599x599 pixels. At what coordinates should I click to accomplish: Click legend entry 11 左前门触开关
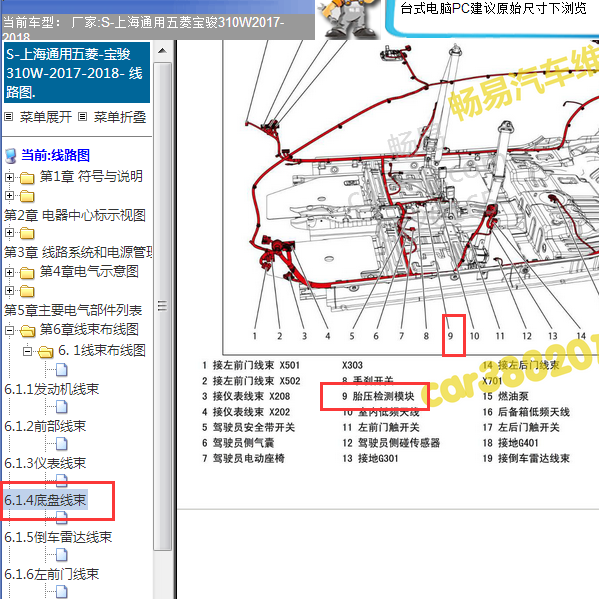click(x=381, y=427)
